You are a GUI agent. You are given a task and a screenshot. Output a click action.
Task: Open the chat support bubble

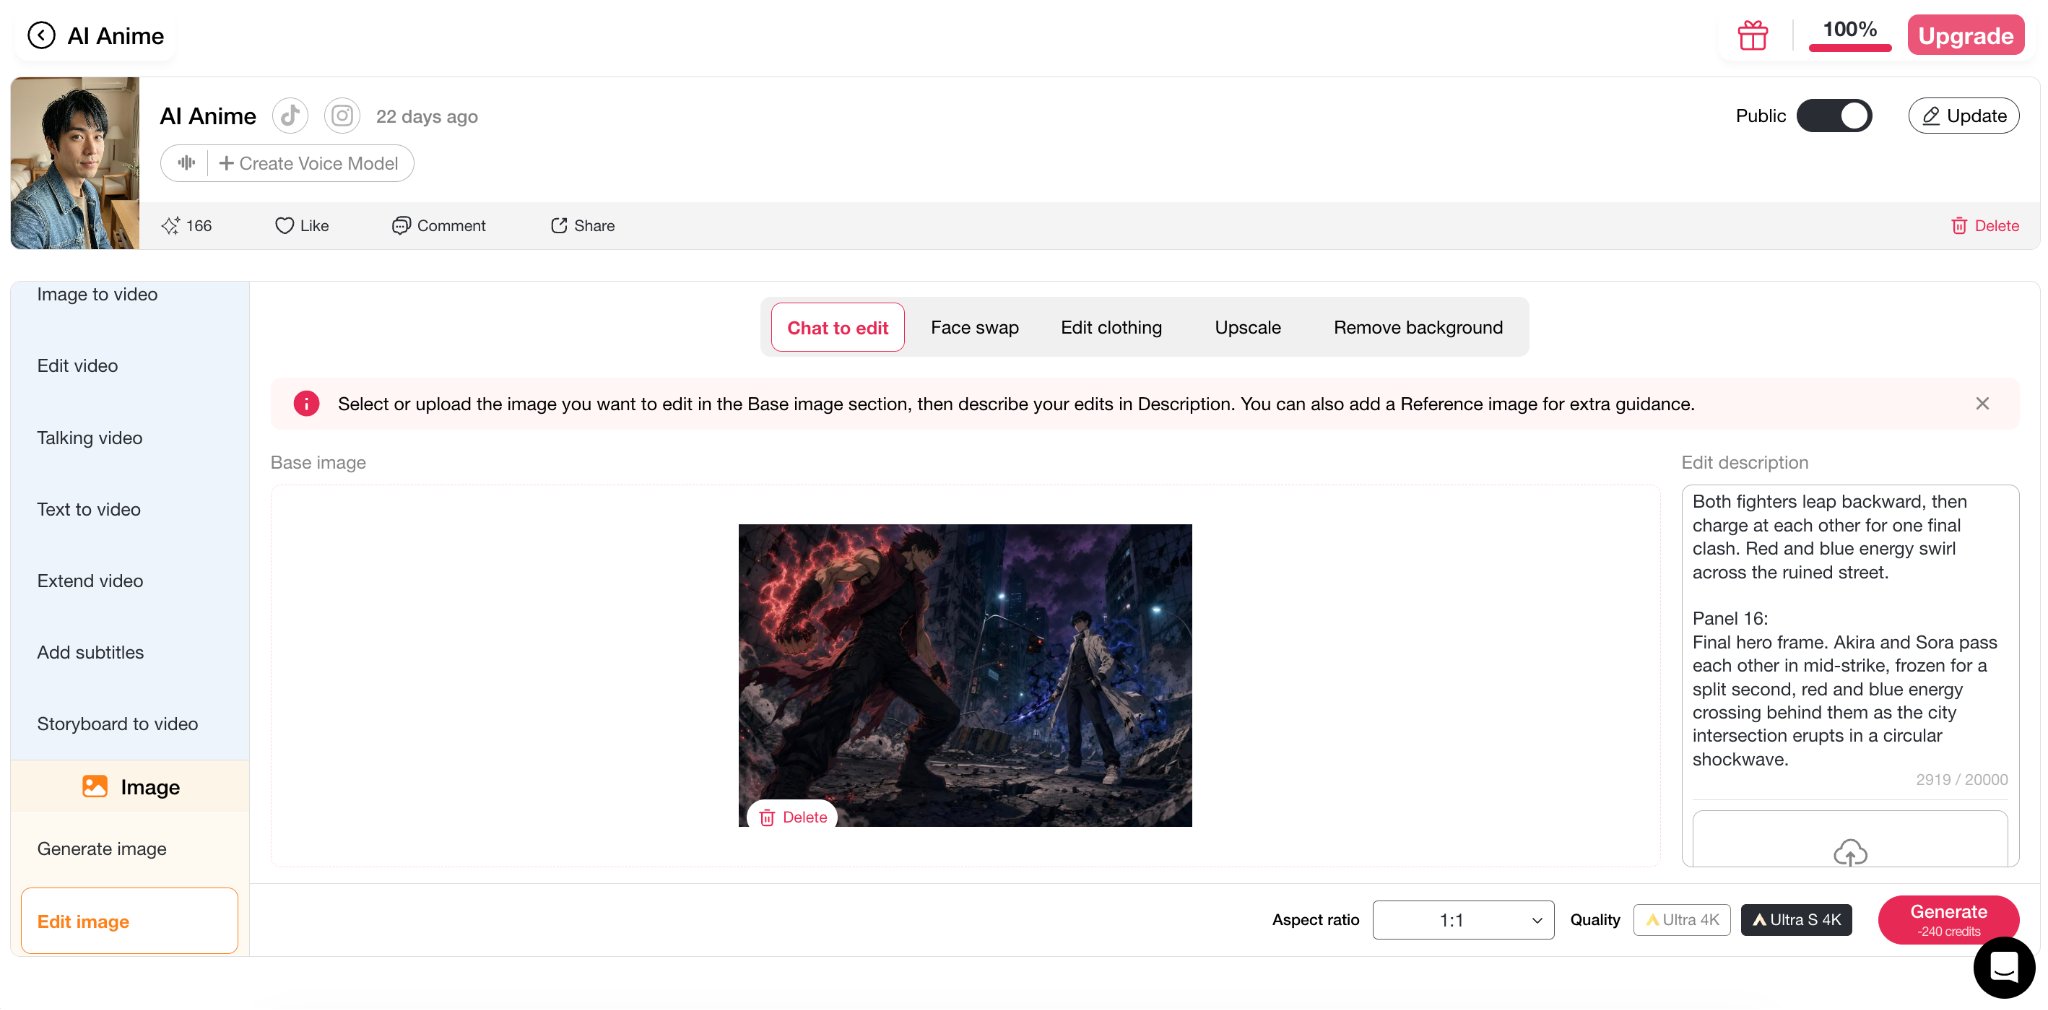pyautogui.click(x=2004, y=968)
